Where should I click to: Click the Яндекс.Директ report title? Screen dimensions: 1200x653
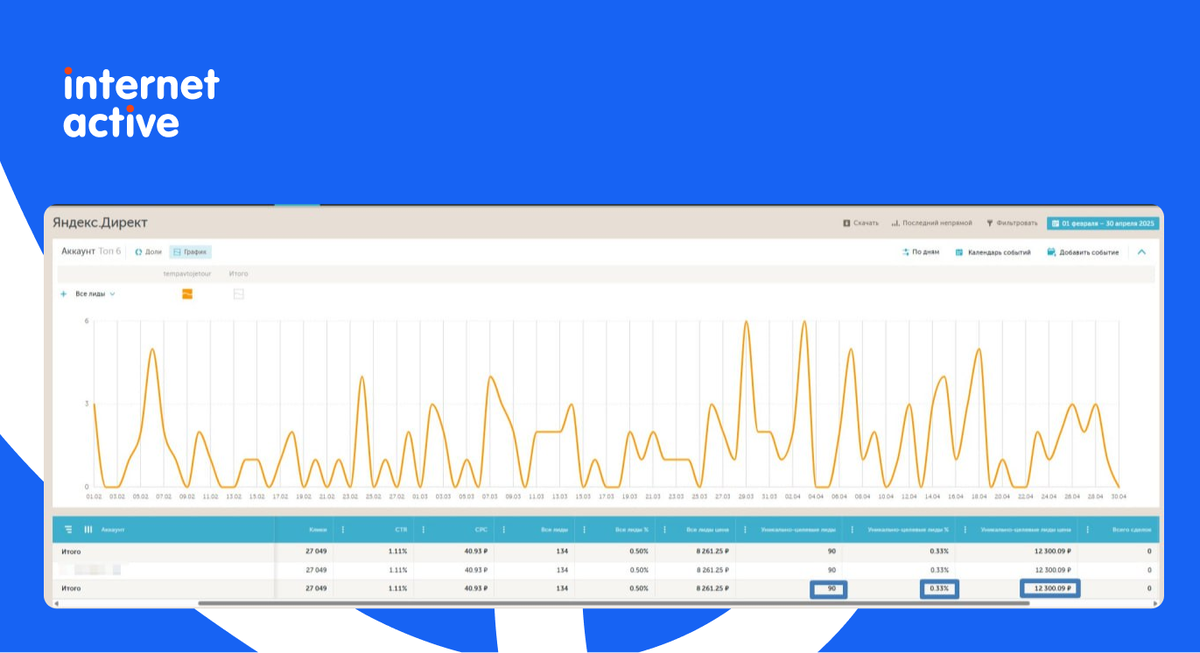[x=100, y=222]
